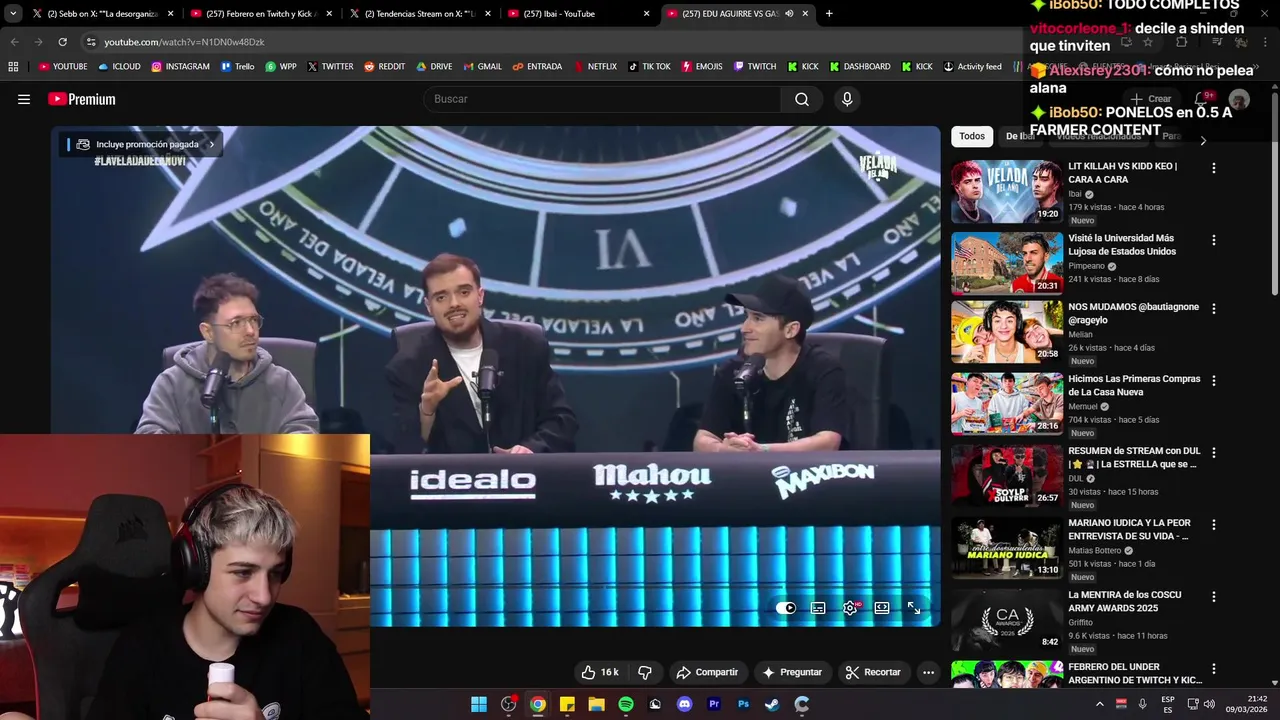
Task: Open La MENTIRA de los COSCU ARMY AWARDS thumbnail
Action: [1006, 619]
